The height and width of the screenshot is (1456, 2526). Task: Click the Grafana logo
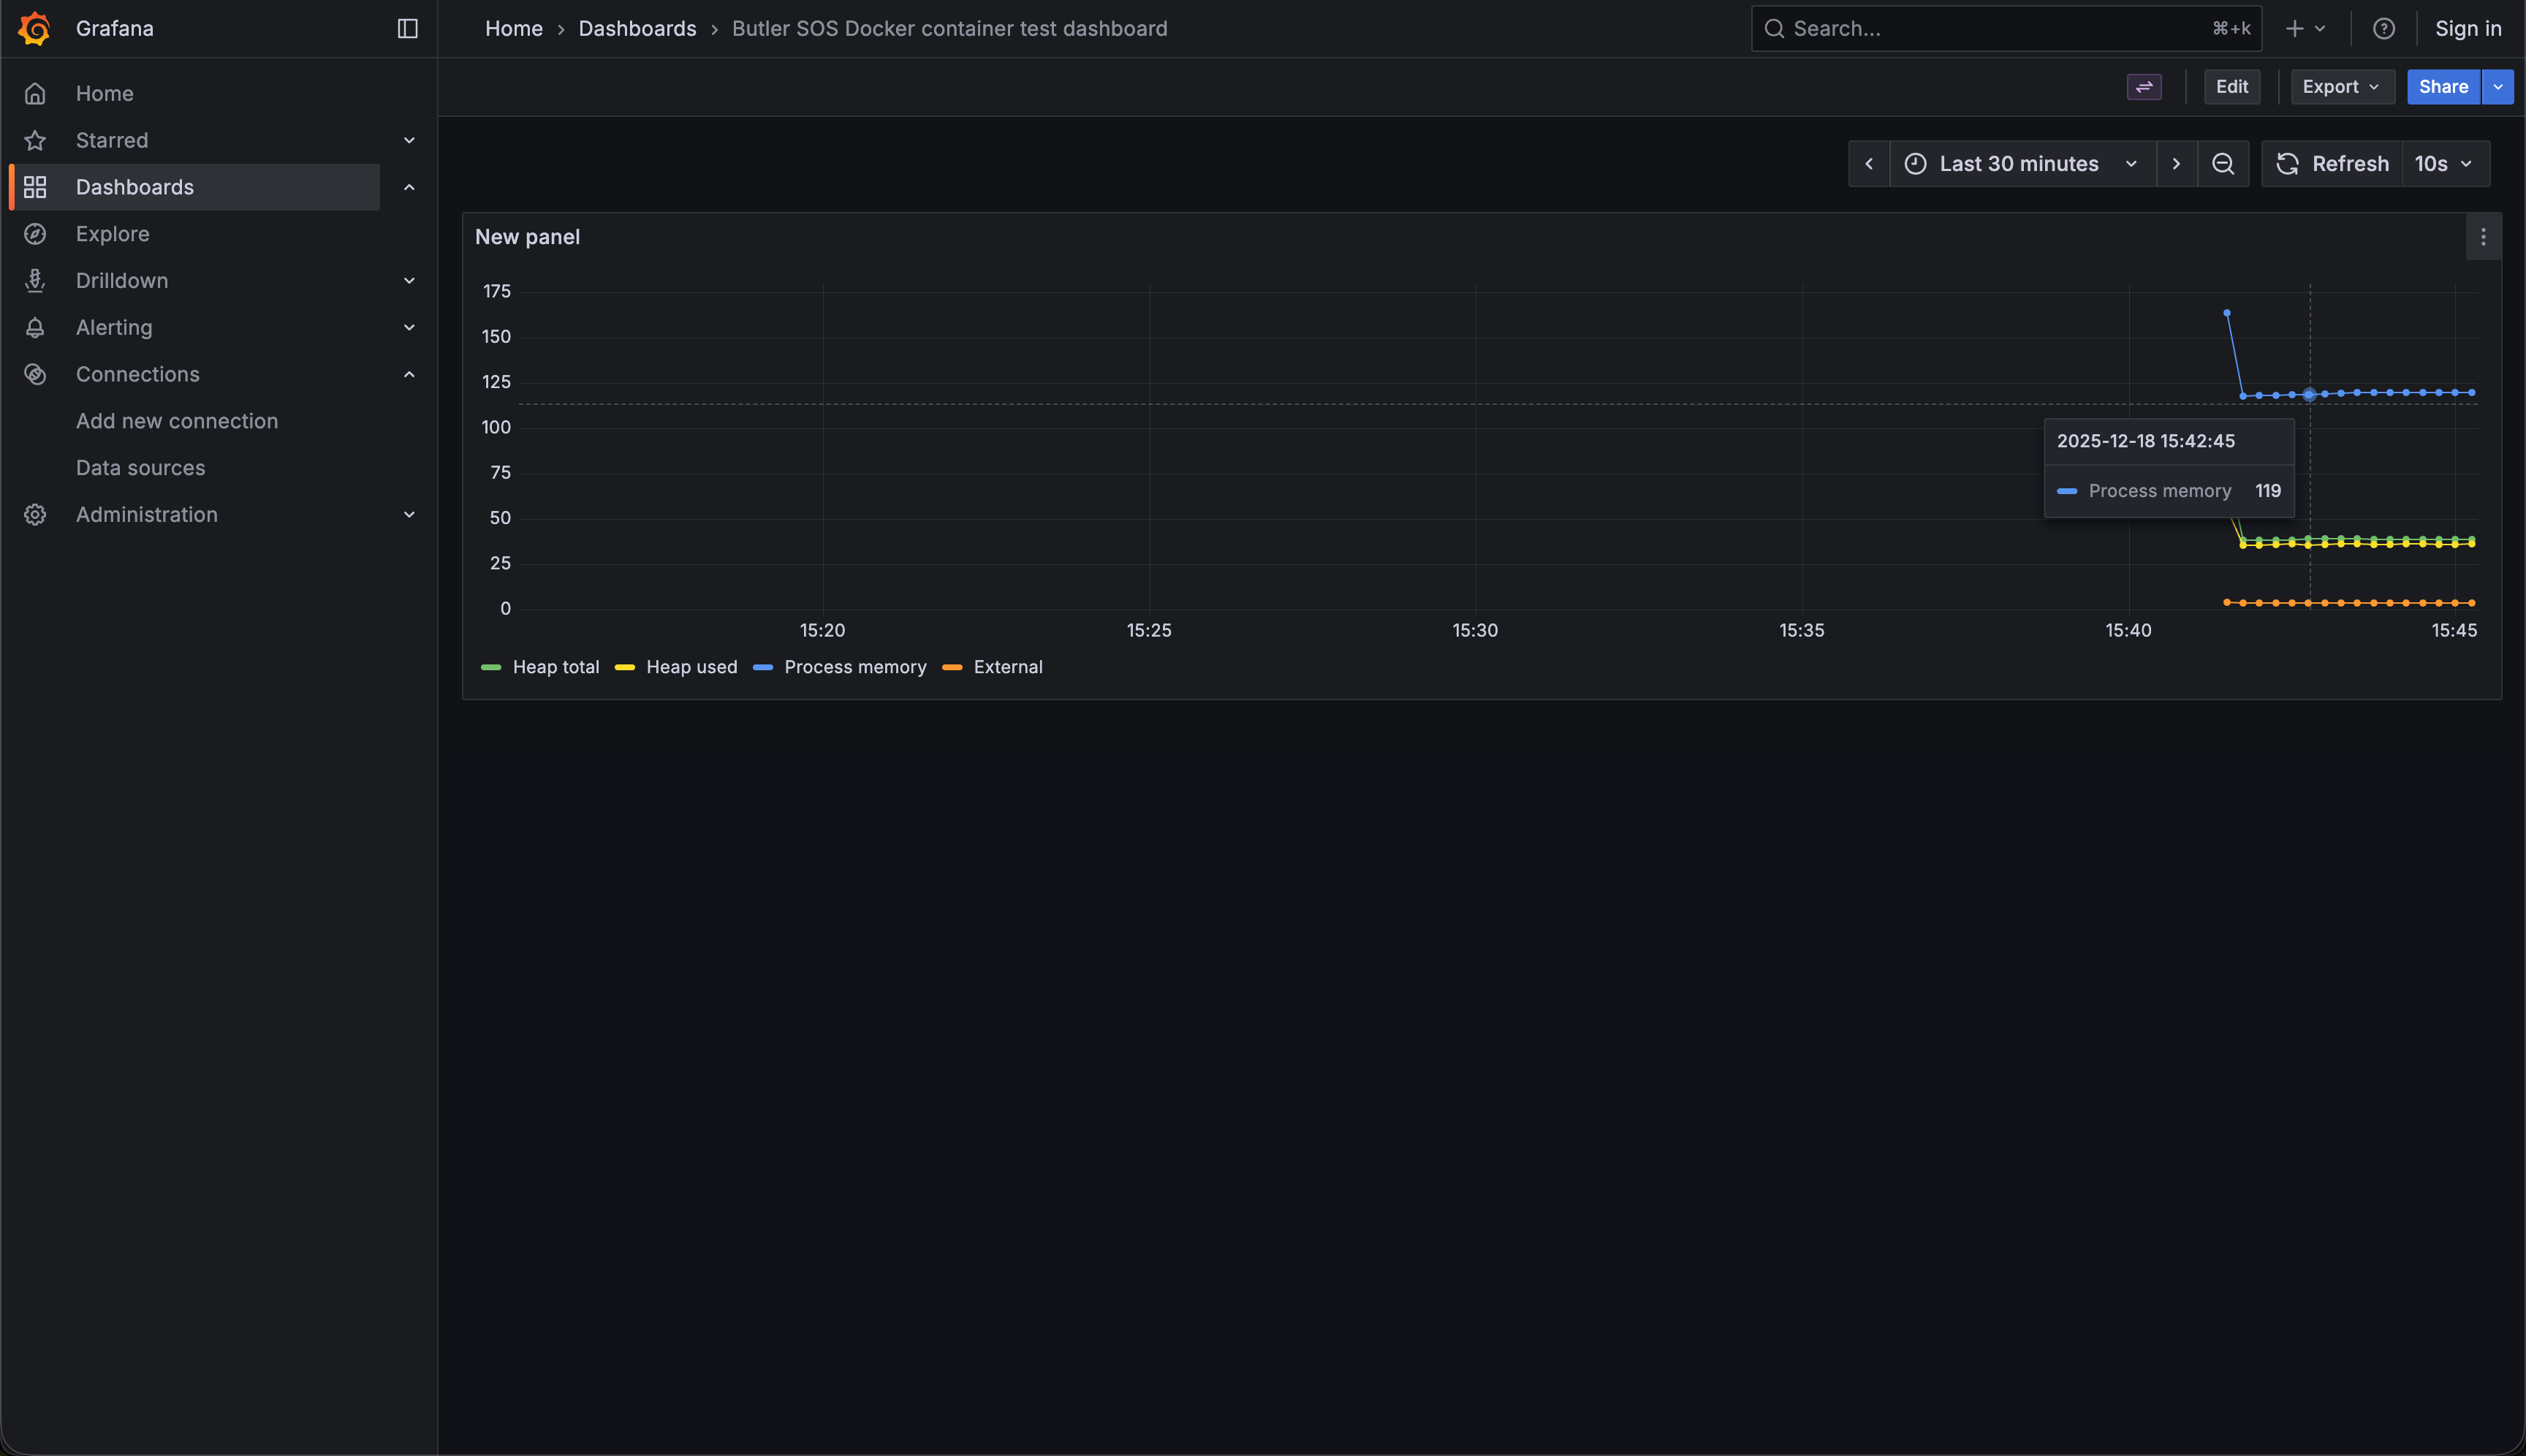(x=34, y=28)
